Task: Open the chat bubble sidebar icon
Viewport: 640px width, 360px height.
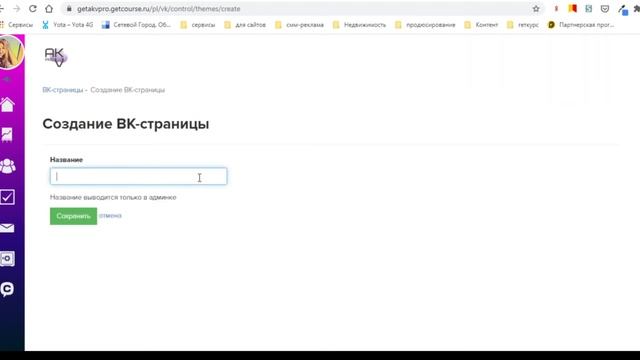Action: point(7,289)
